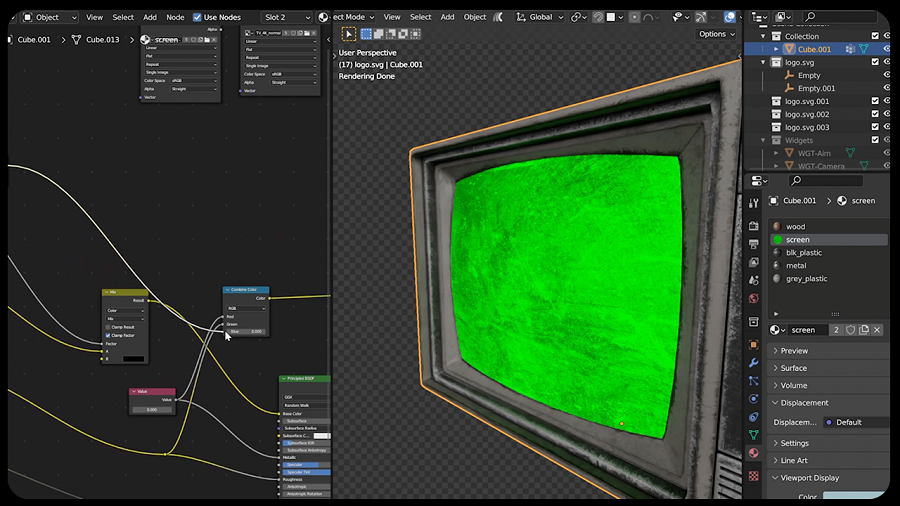Toggle the Use Nodes checkbox
The image size is (900, 506).
pyautogui.click(x=197, y=17)
